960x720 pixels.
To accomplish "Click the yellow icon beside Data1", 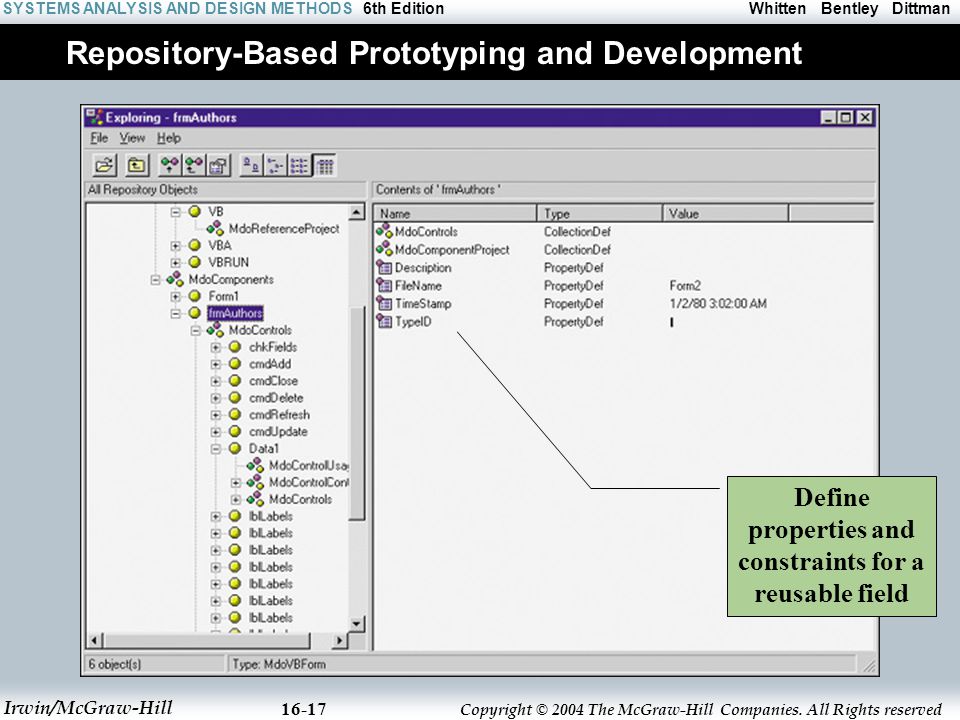I will click(x=234, y=448).
